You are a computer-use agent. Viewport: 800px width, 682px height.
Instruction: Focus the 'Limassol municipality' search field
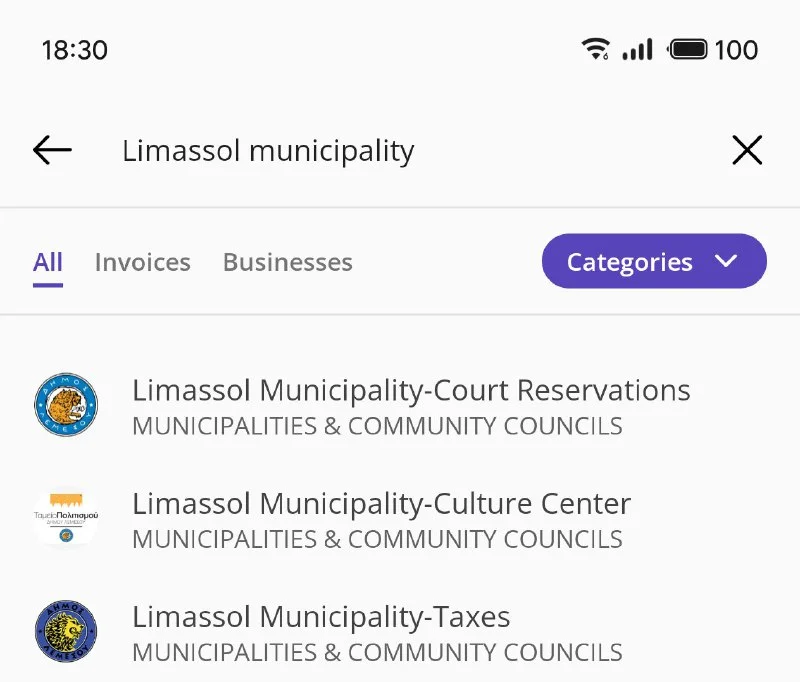(400, 151)
